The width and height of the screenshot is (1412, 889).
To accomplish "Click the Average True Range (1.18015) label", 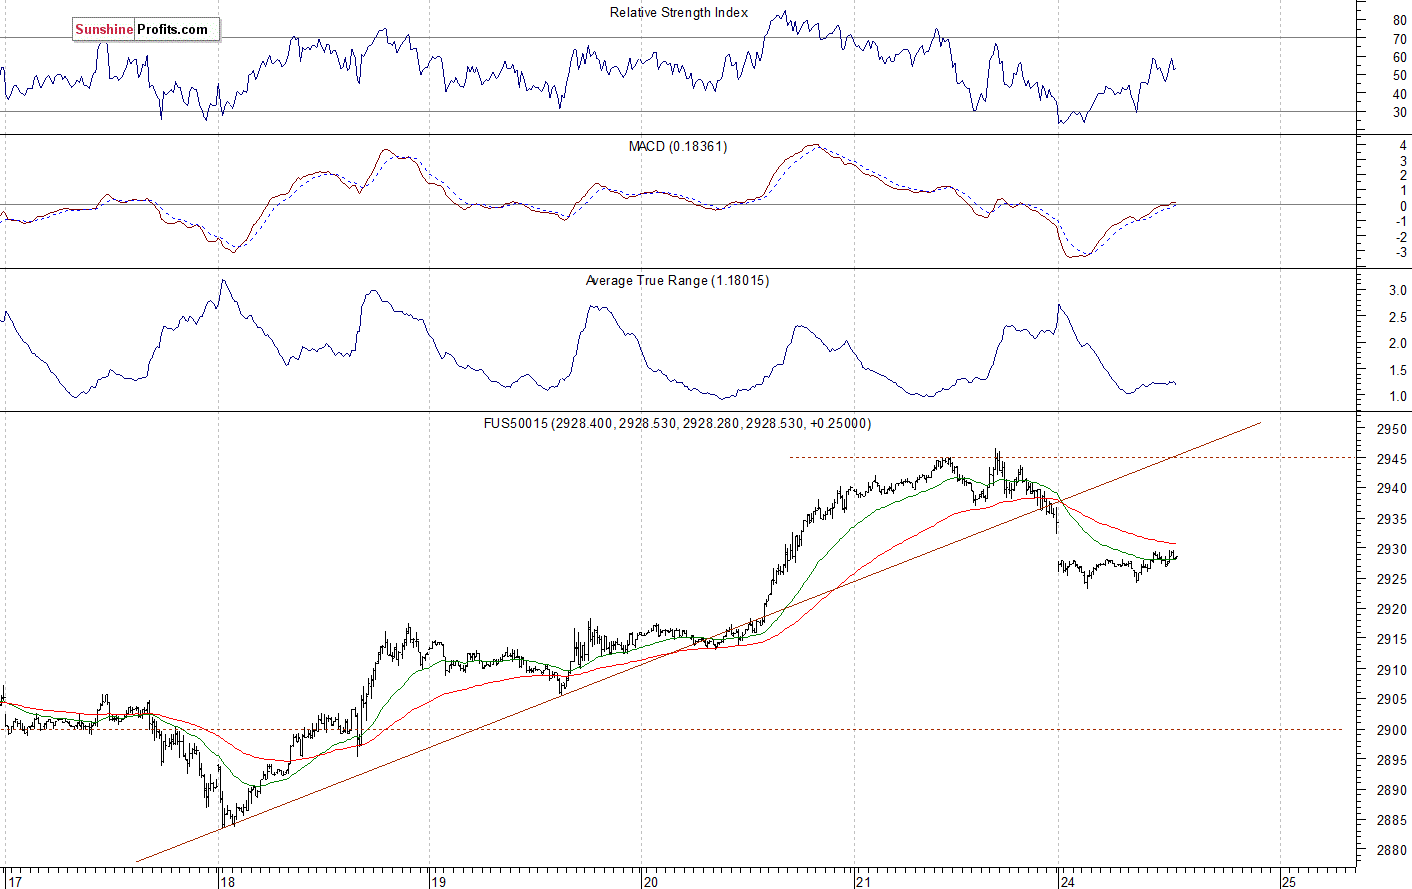I will 677,281.
